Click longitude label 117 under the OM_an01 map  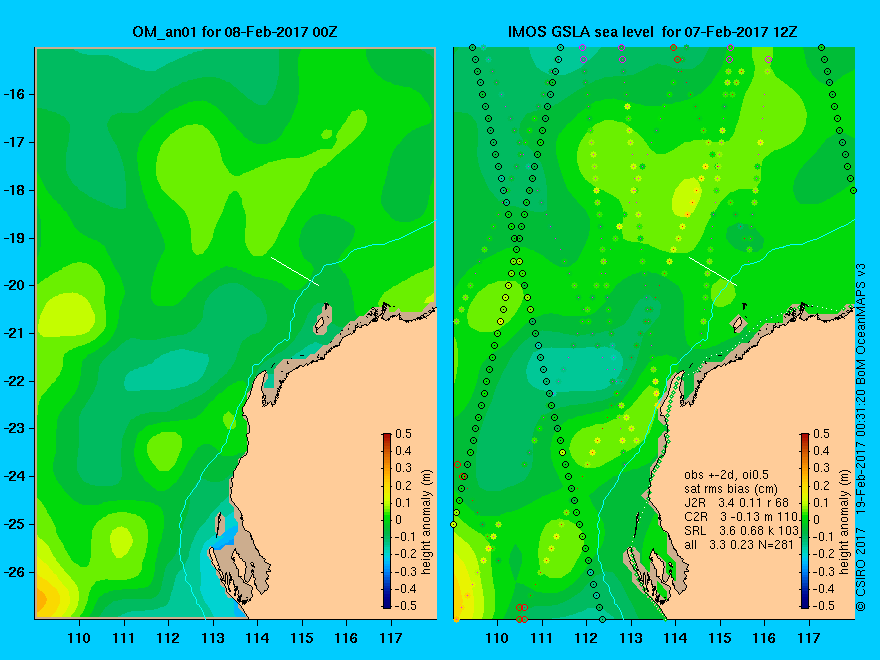coord(391,638)
